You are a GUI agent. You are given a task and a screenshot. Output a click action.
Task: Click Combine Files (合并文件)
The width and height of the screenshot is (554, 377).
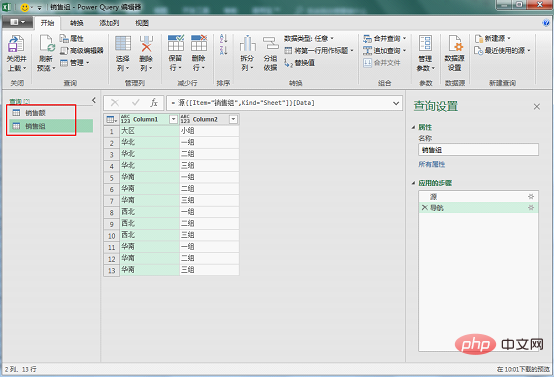tap(382, 63)
